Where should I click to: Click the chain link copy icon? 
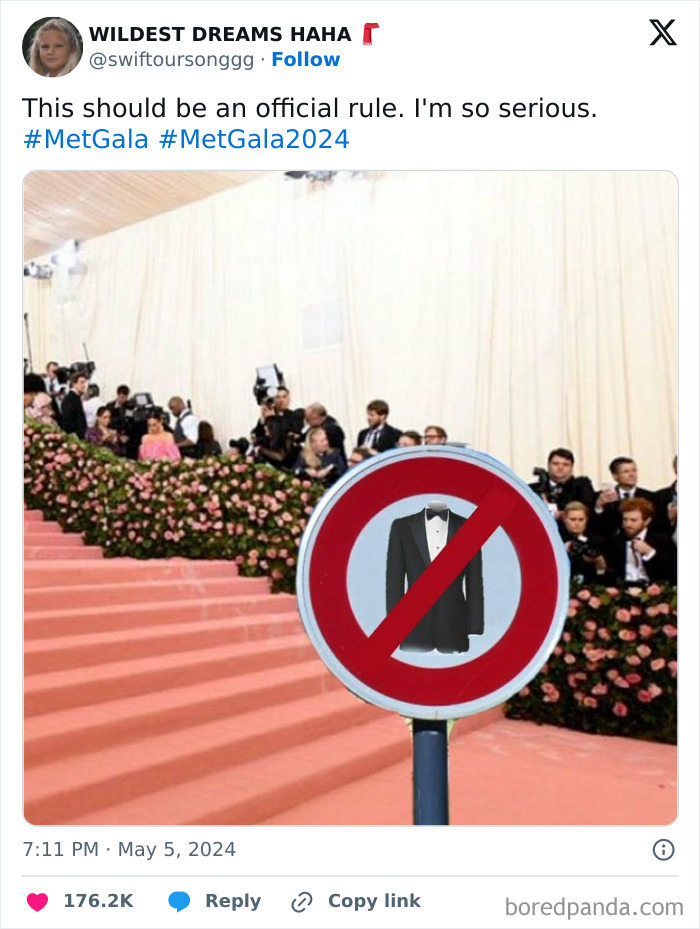click(302, 902)
